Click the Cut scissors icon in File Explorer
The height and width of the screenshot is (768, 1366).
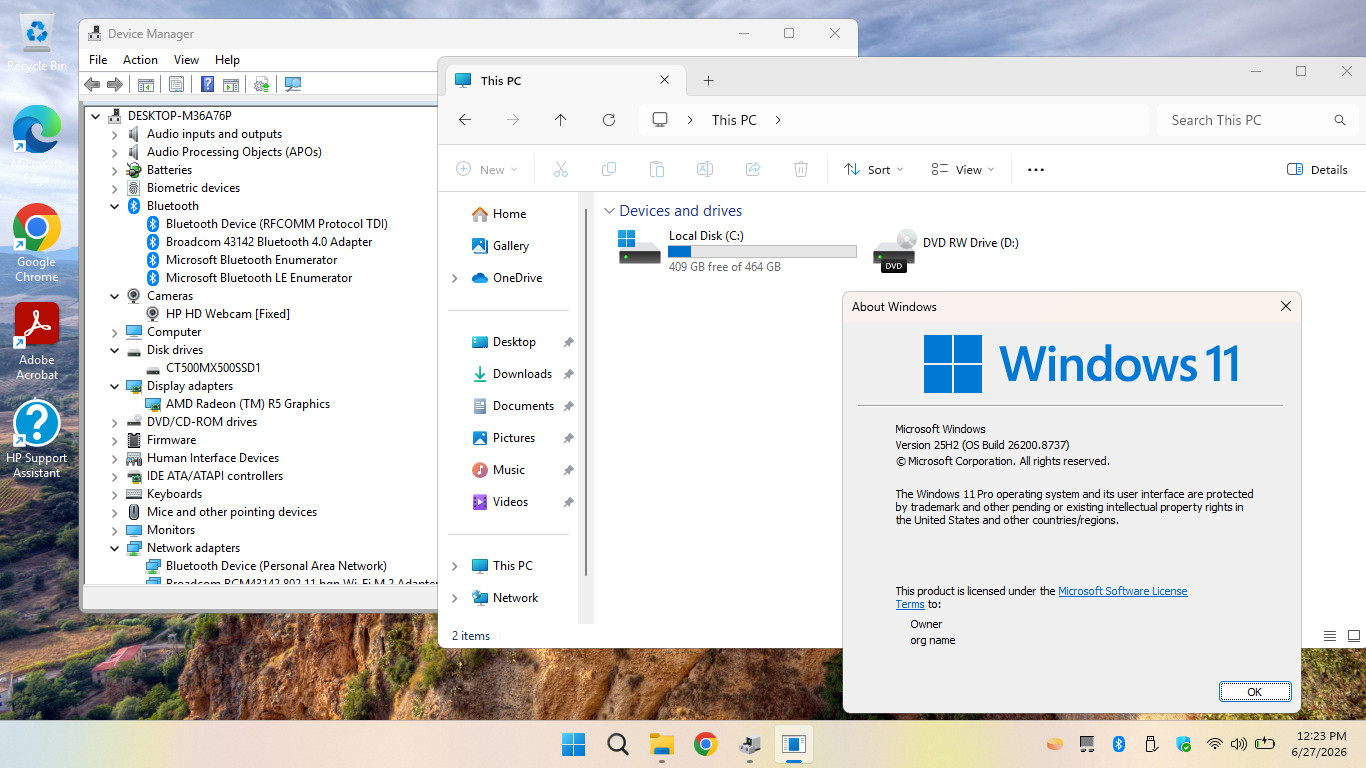(561, 170)
